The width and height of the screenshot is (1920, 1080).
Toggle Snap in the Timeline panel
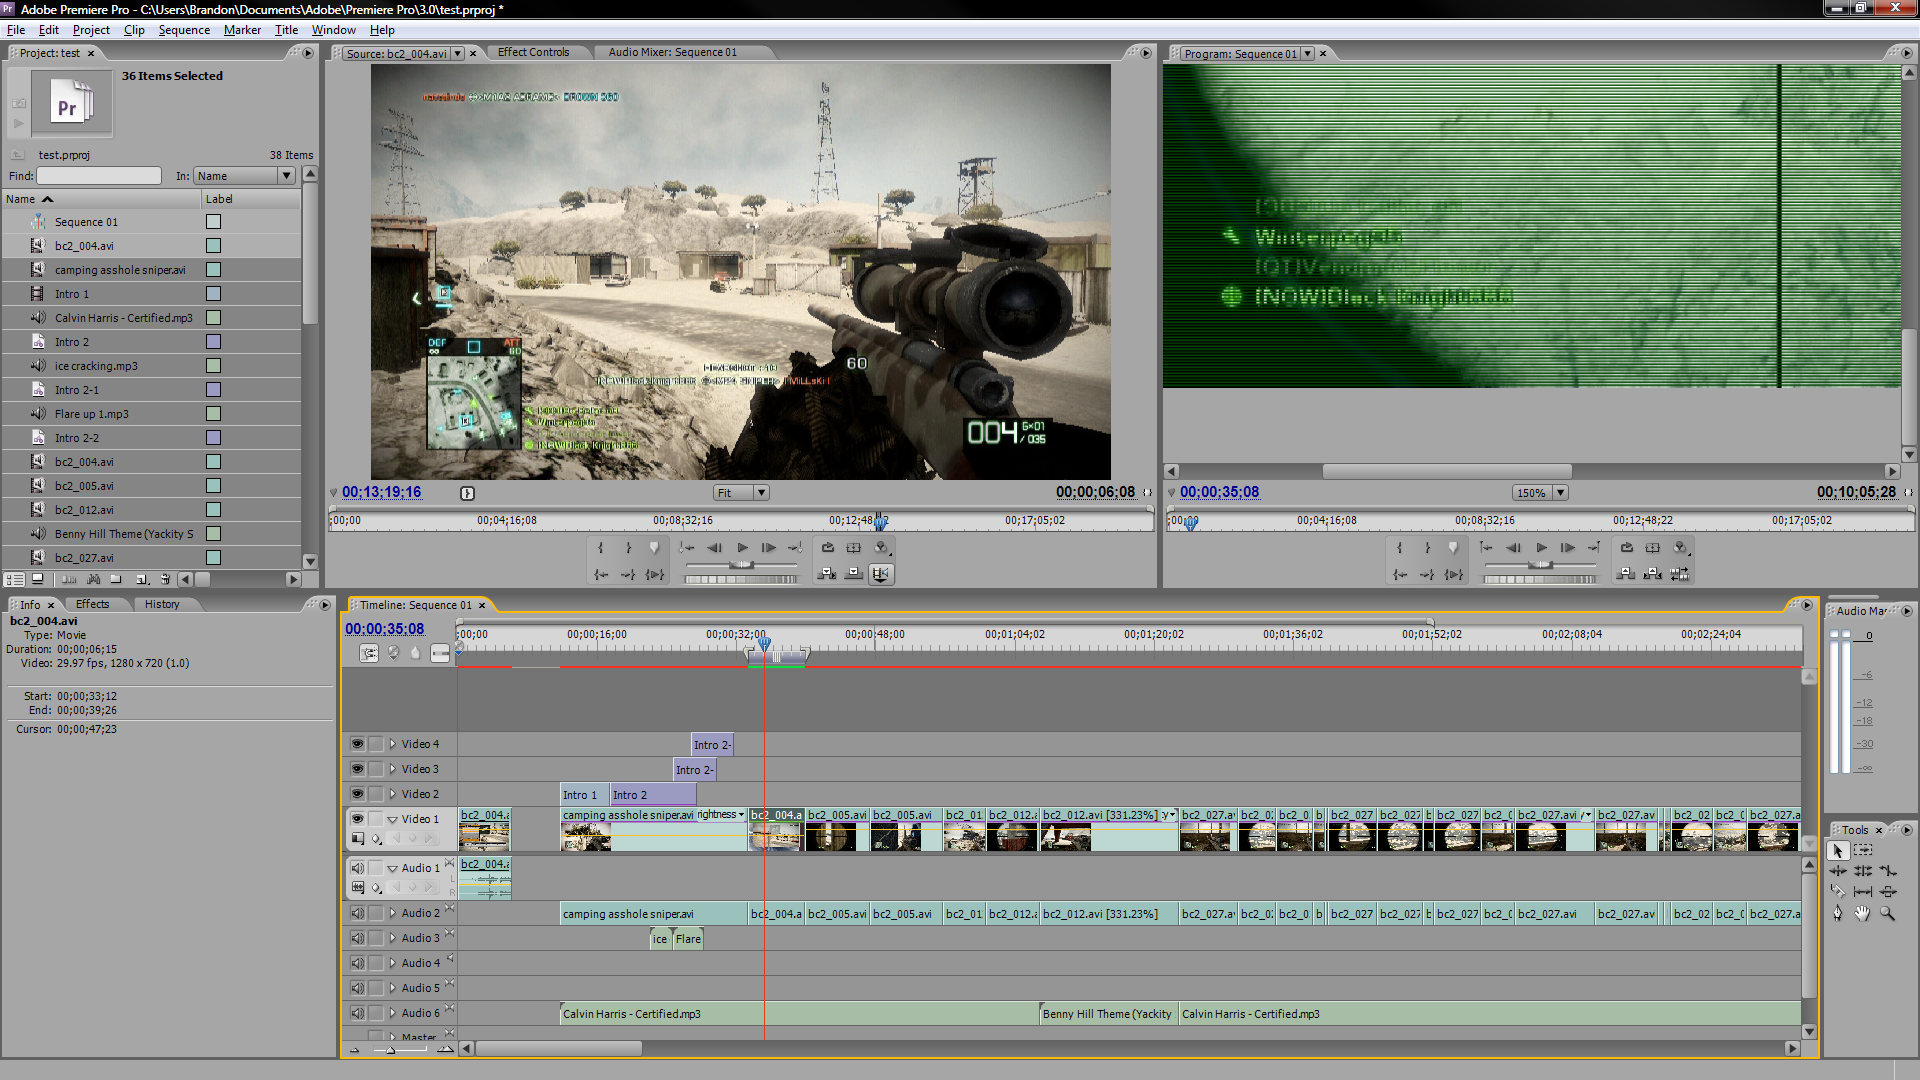(x=369, y=653)
